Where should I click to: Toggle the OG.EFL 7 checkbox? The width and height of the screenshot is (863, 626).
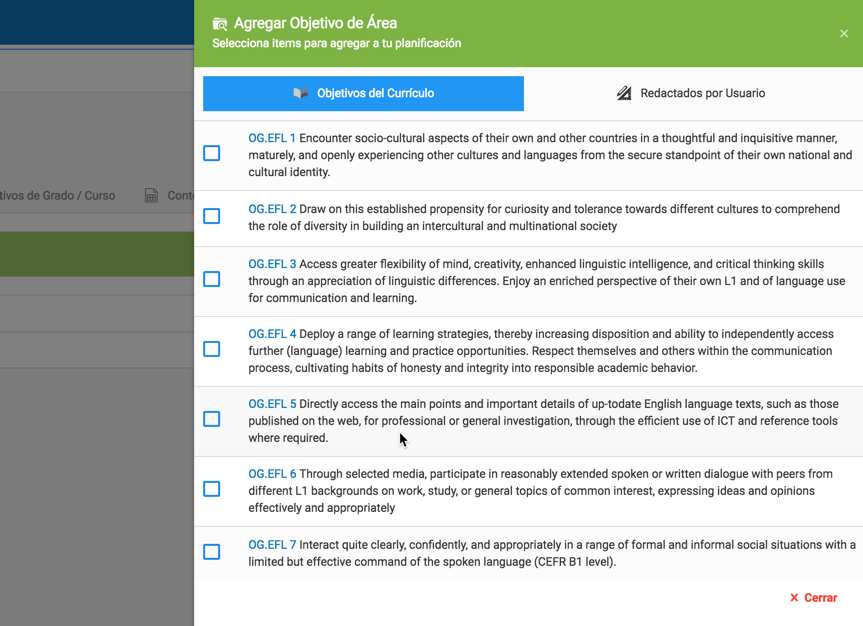click(211, 552)
